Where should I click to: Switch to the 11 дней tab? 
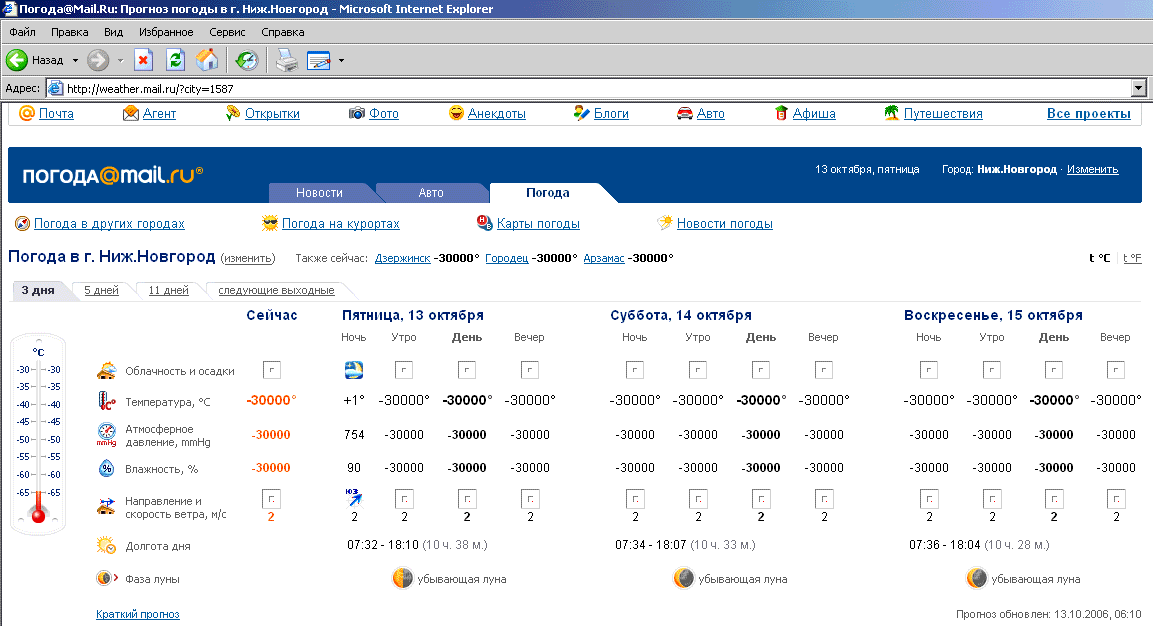point(168,291)
